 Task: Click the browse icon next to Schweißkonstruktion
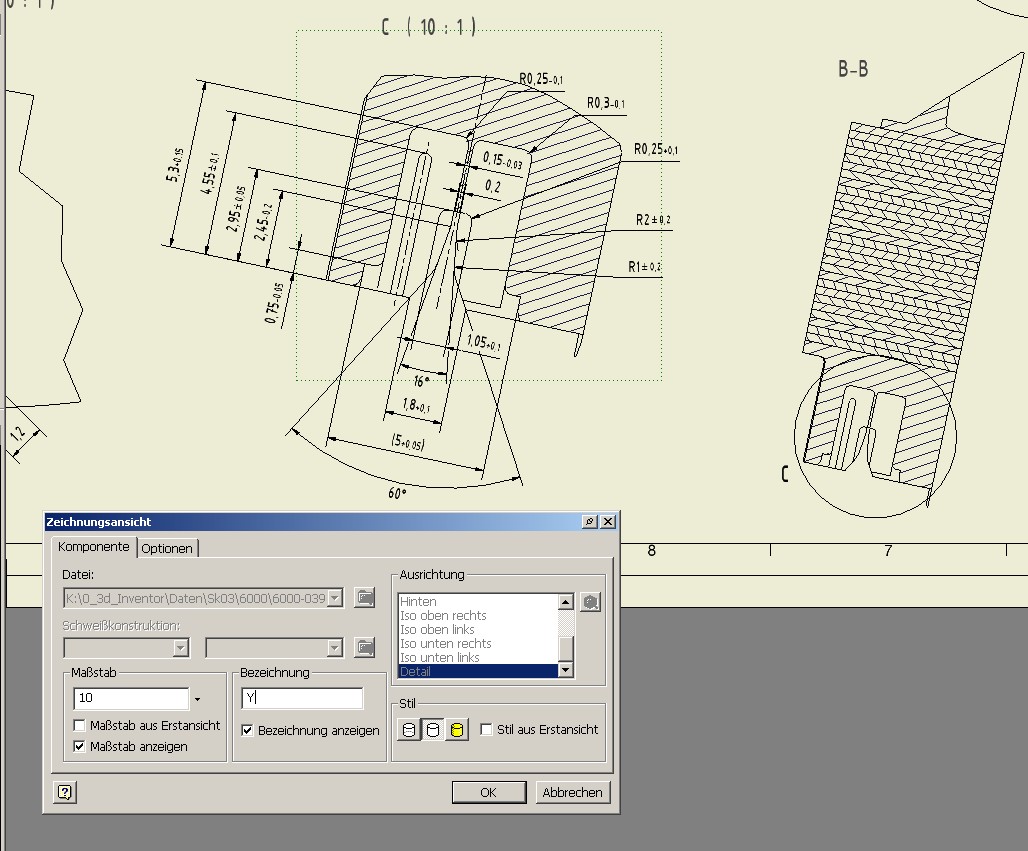pos(365,648)
